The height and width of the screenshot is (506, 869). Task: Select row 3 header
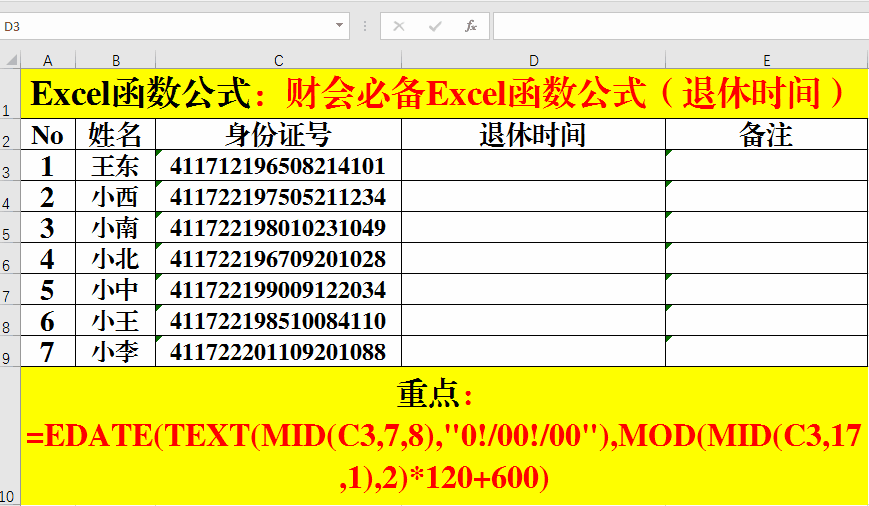(10, 165)
